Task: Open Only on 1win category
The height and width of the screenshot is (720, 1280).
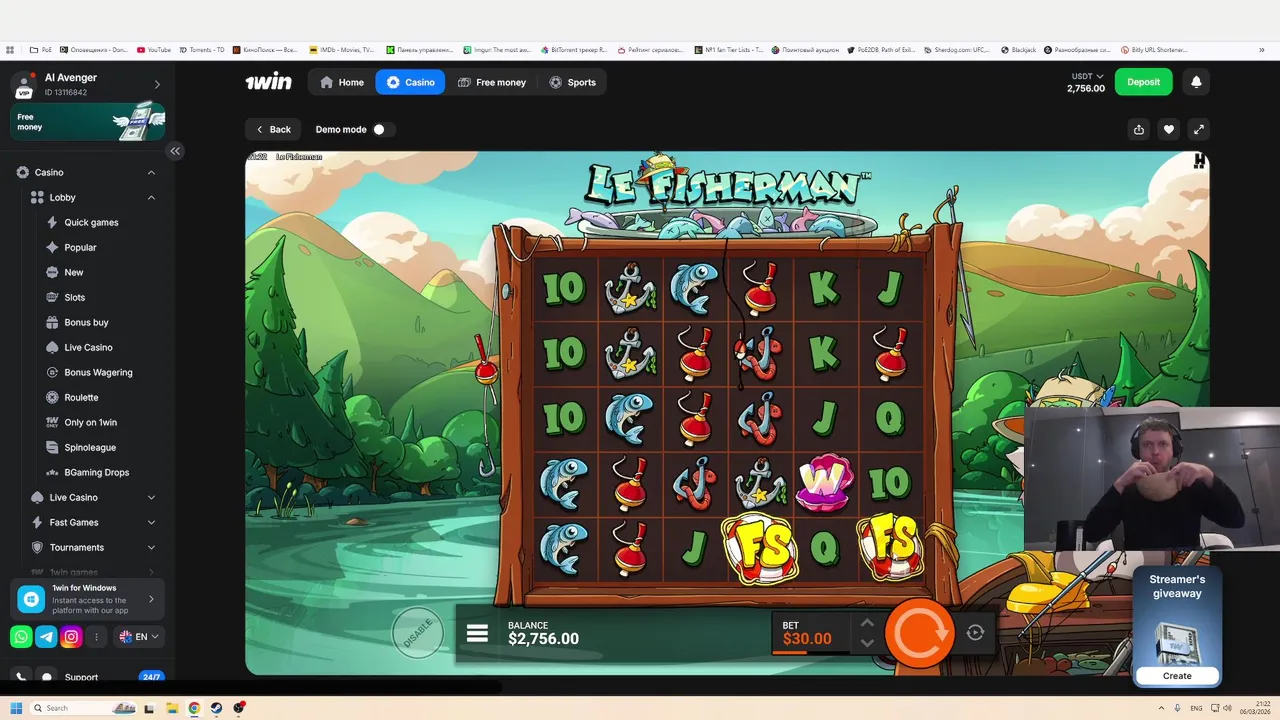Action: (90, 422)
